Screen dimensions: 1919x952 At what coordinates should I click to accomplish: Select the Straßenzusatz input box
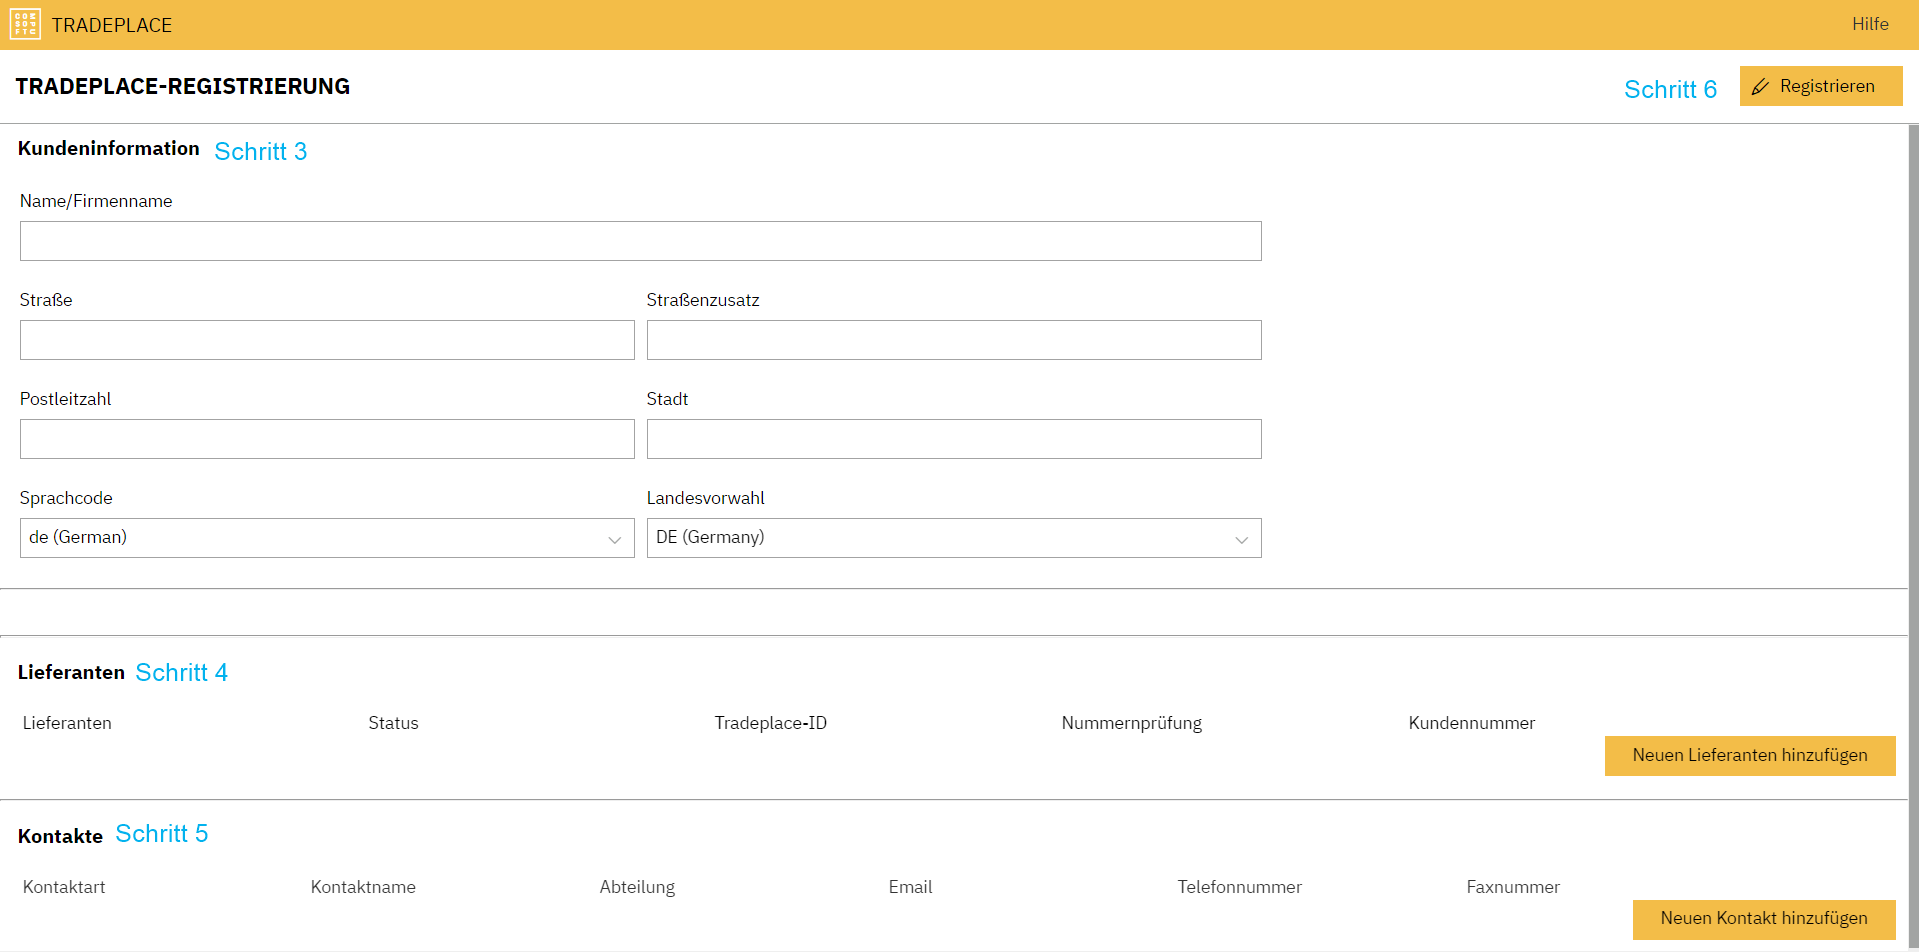point(953,340)
